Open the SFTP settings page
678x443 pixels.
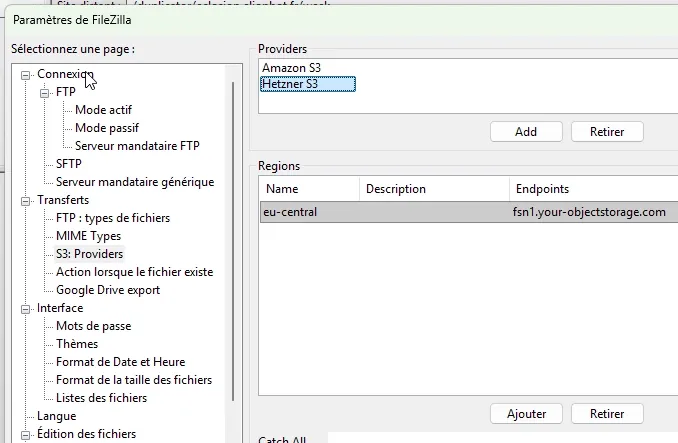69,164
